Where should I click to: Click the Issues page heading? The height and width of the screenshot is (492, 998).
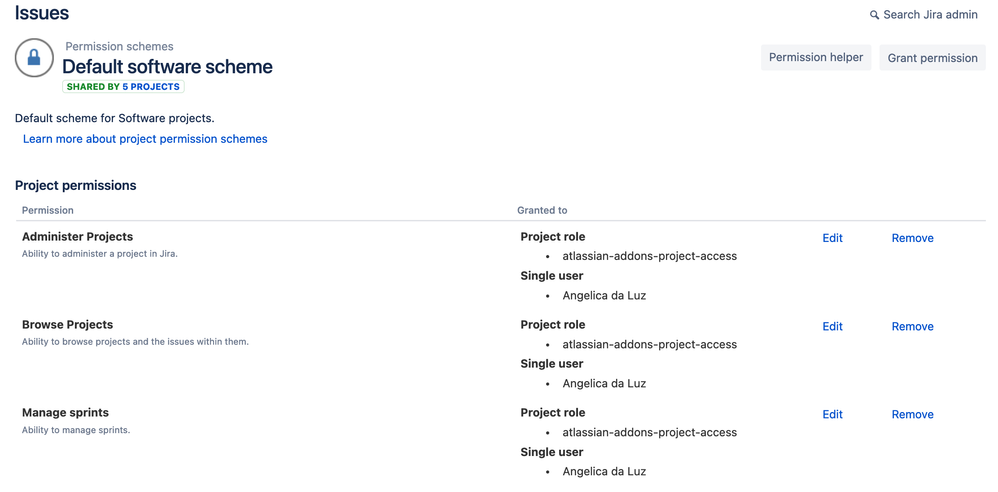pos(42,13)
